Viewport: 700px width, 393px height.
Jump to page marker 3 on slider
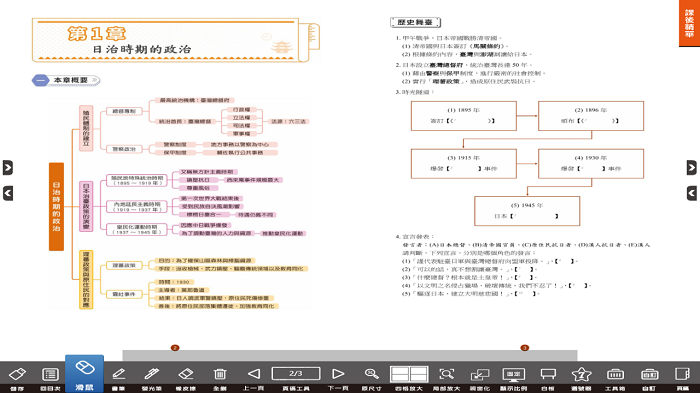[x=525, y=347]
